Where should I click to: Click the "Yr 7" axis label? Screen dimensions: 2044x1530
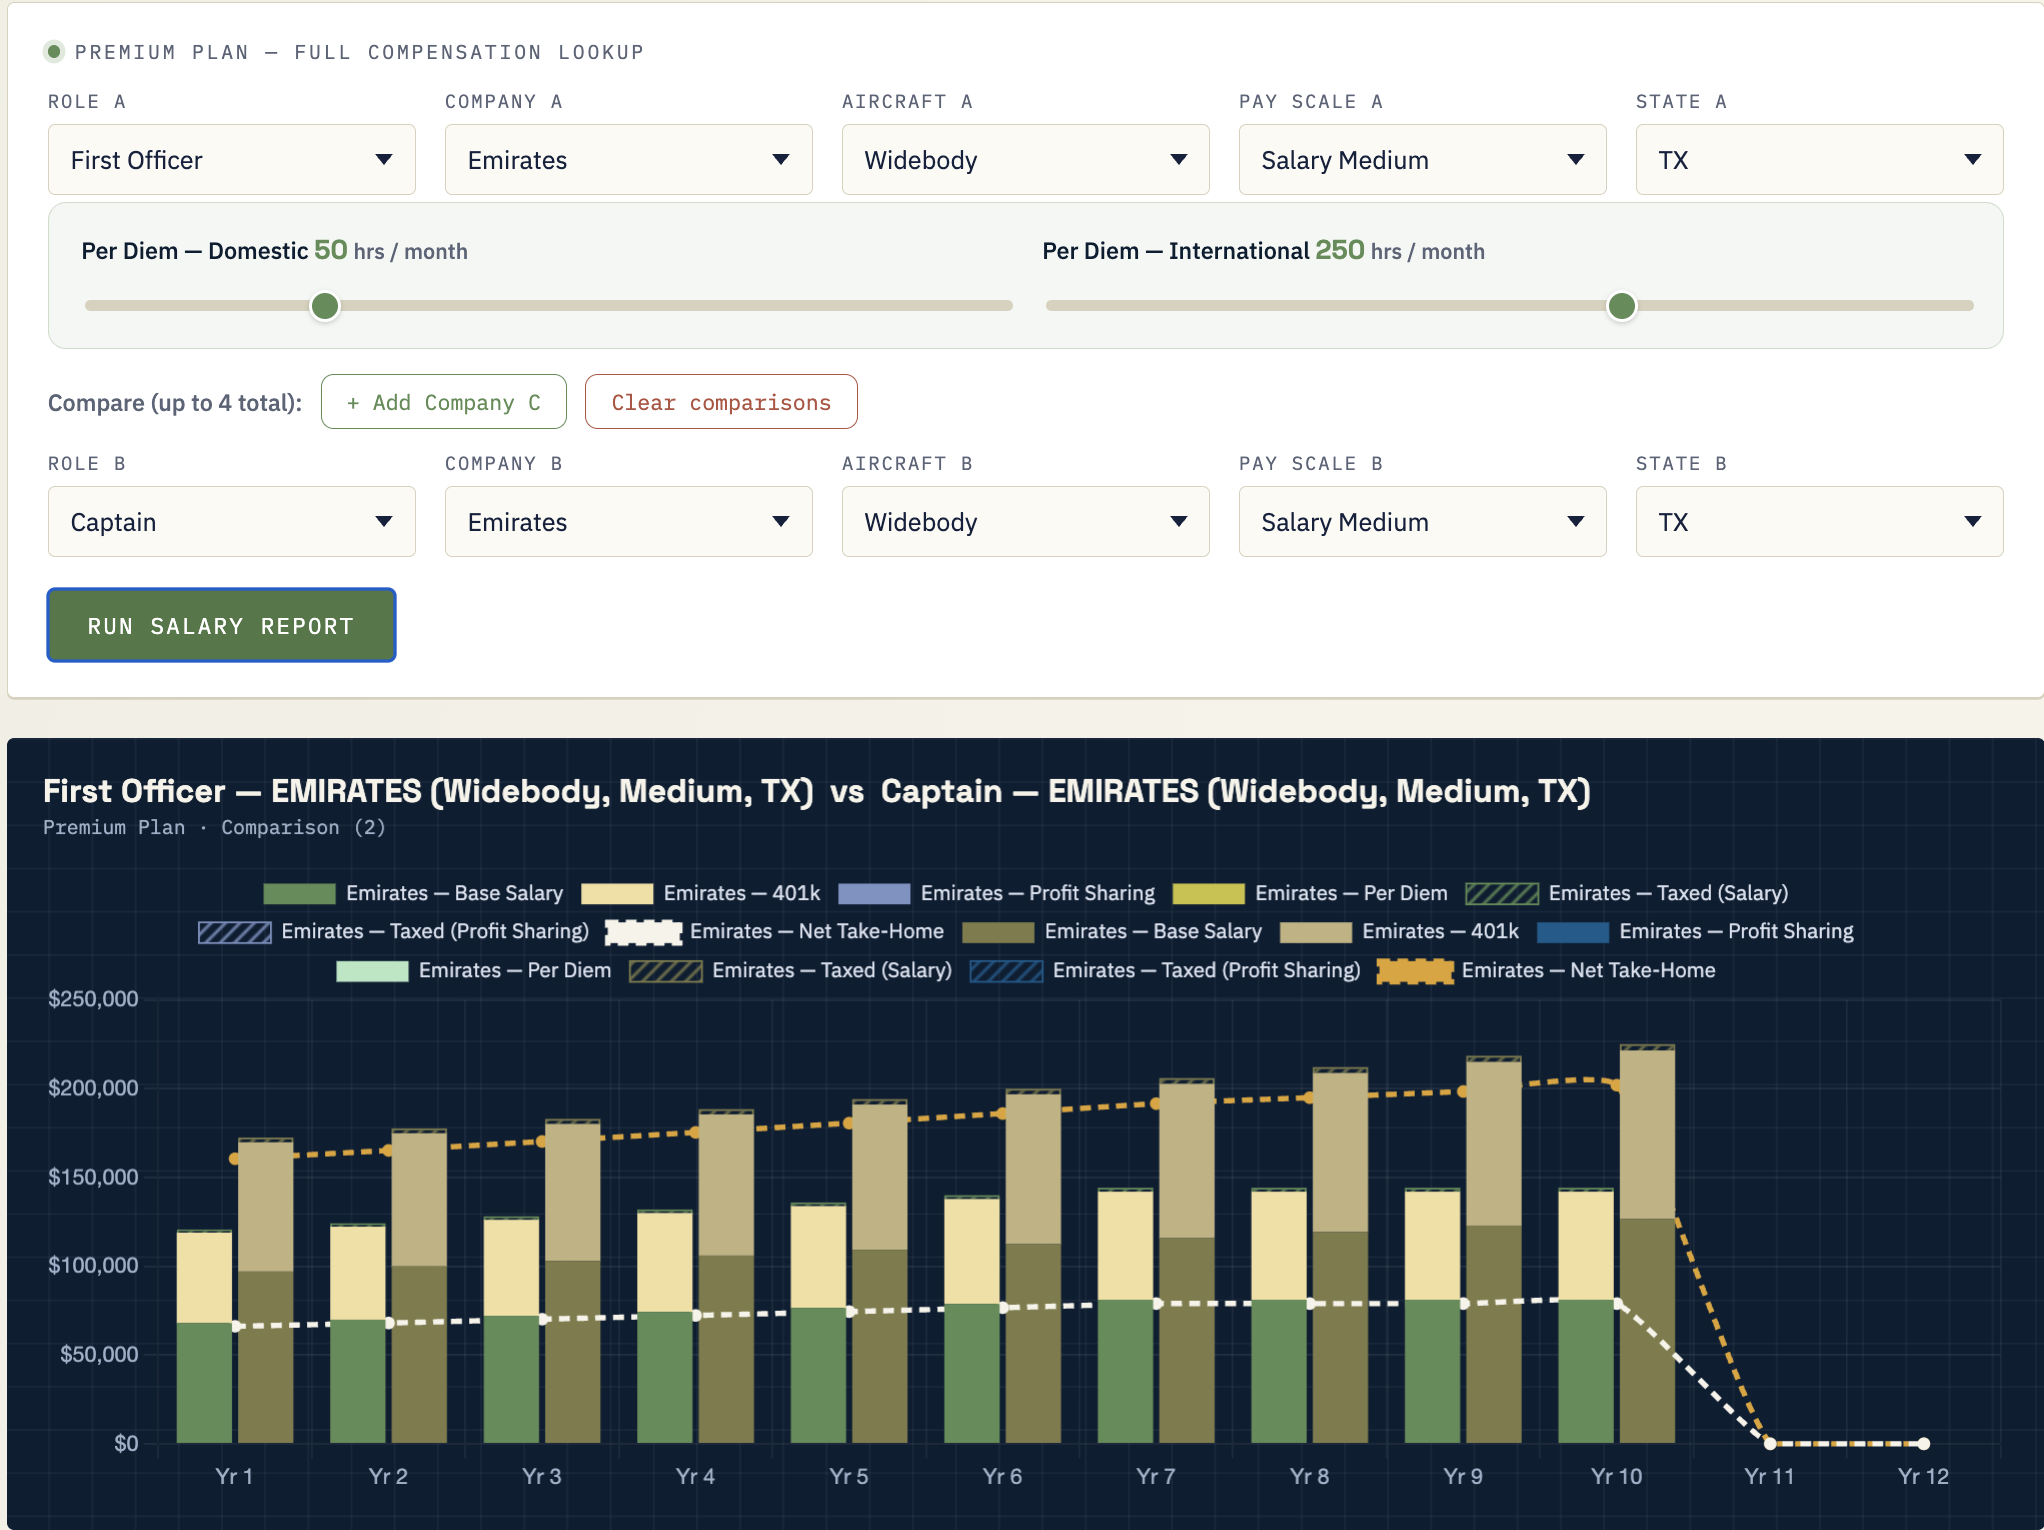click(x=1156, y=1476)
